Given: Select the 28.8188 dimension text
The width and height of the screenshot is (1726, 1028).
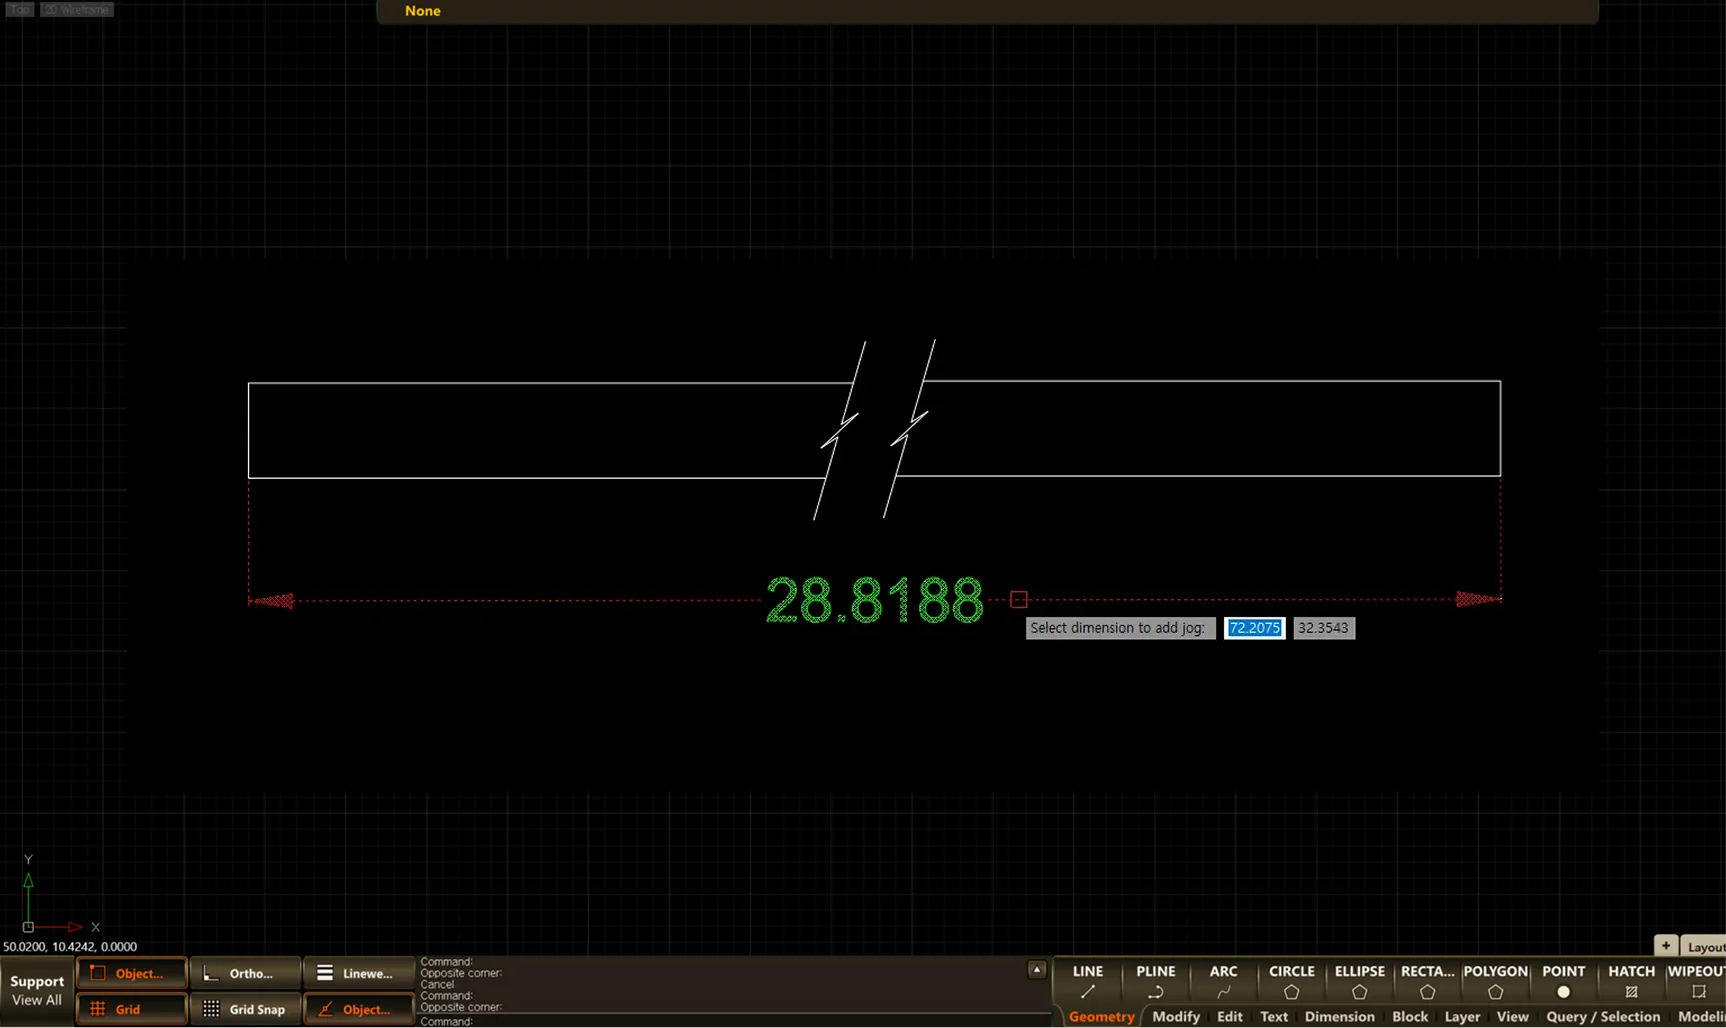Looking at the screenshot, I should click(874, 600).
